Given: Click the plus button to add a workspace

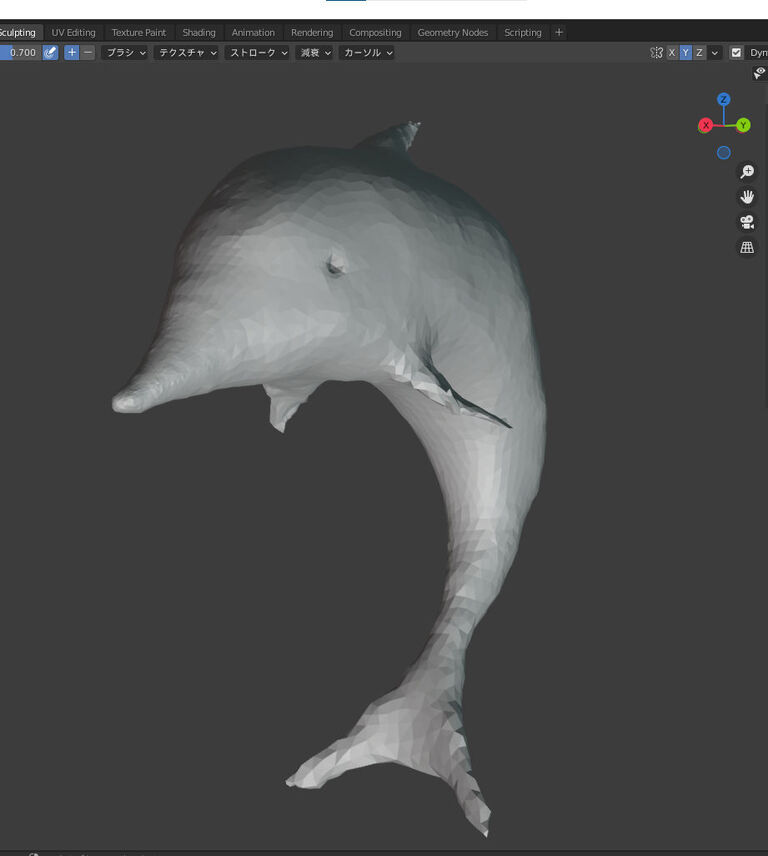Looking at the screenshot, I should point(559,32).
